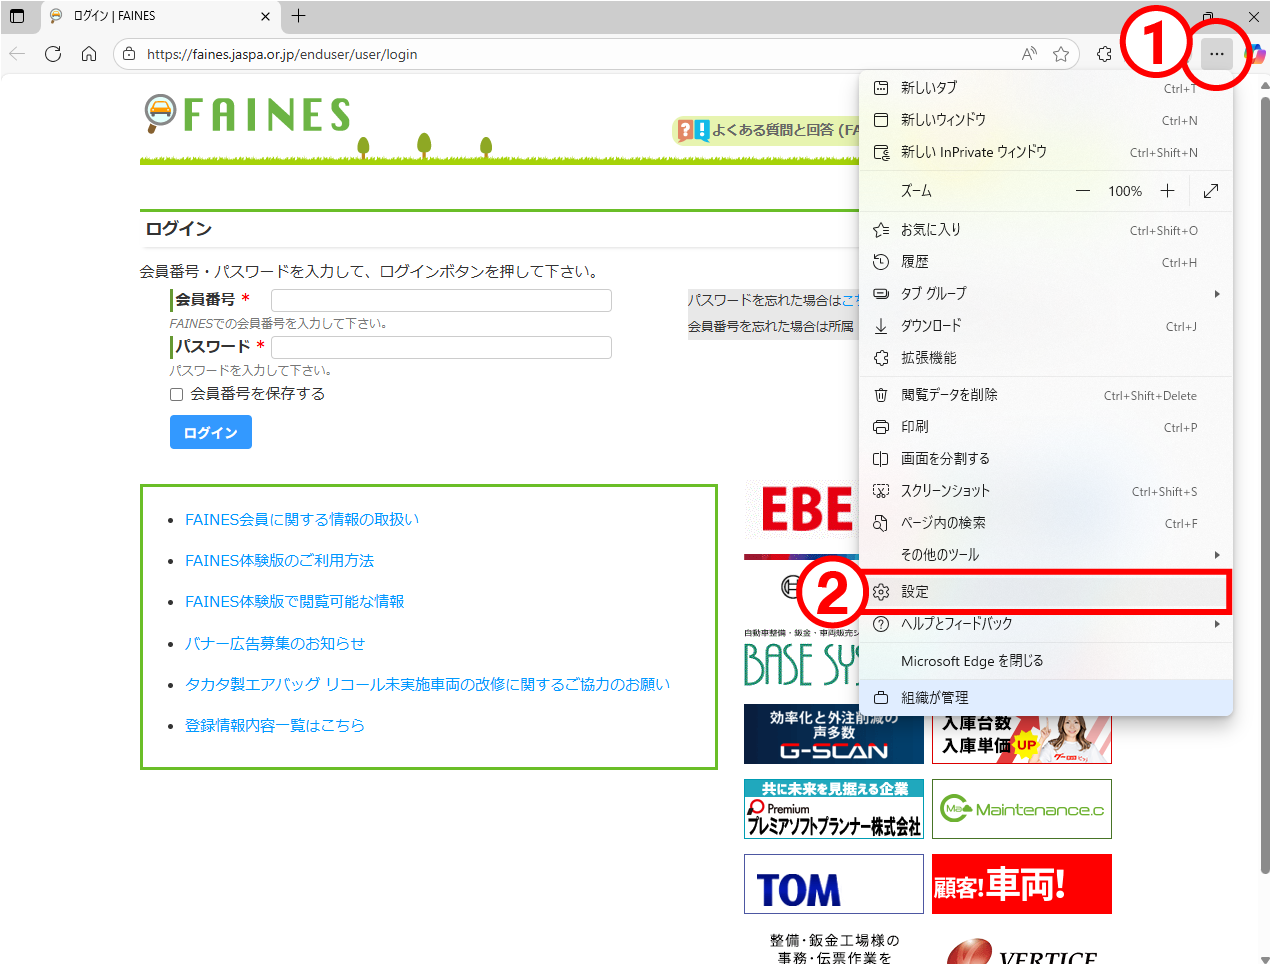
Task: Expand ヘルプとフィードバック submenu
Action: [1046, 624]
